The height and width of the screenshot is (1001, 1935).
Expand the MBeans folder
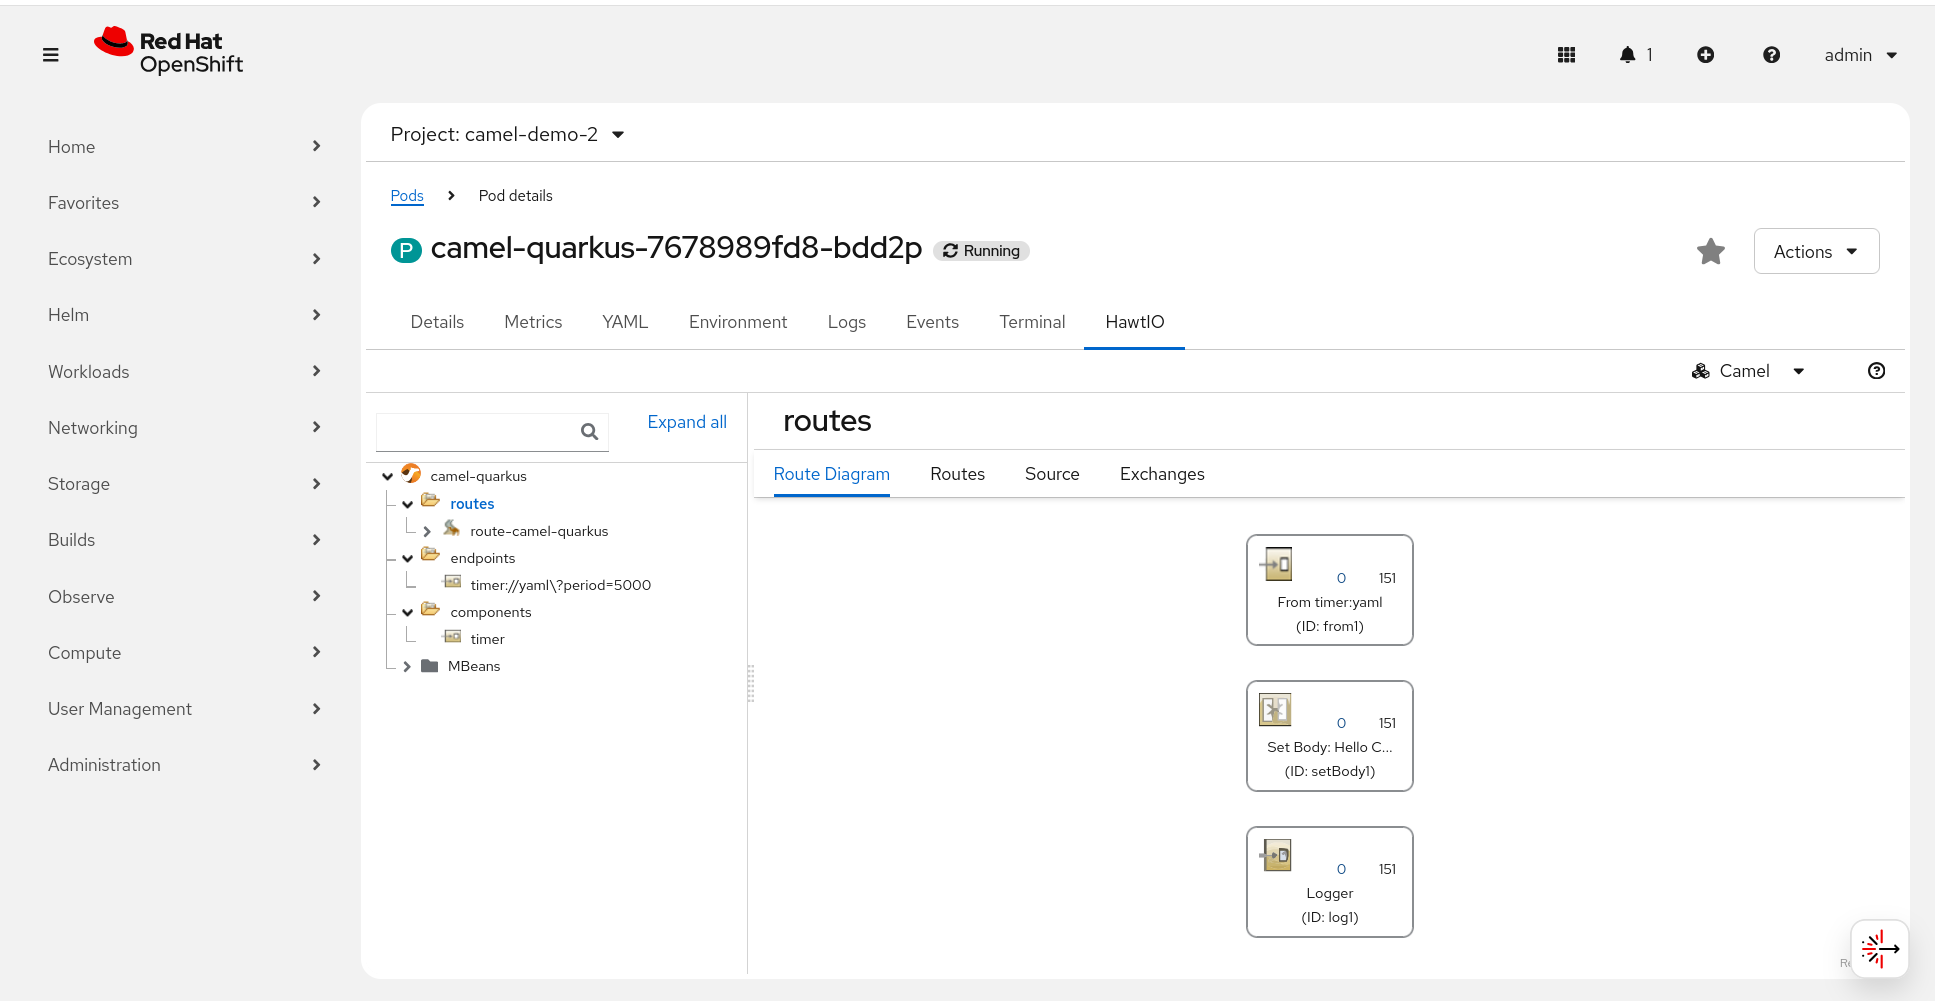pos(407,666)
